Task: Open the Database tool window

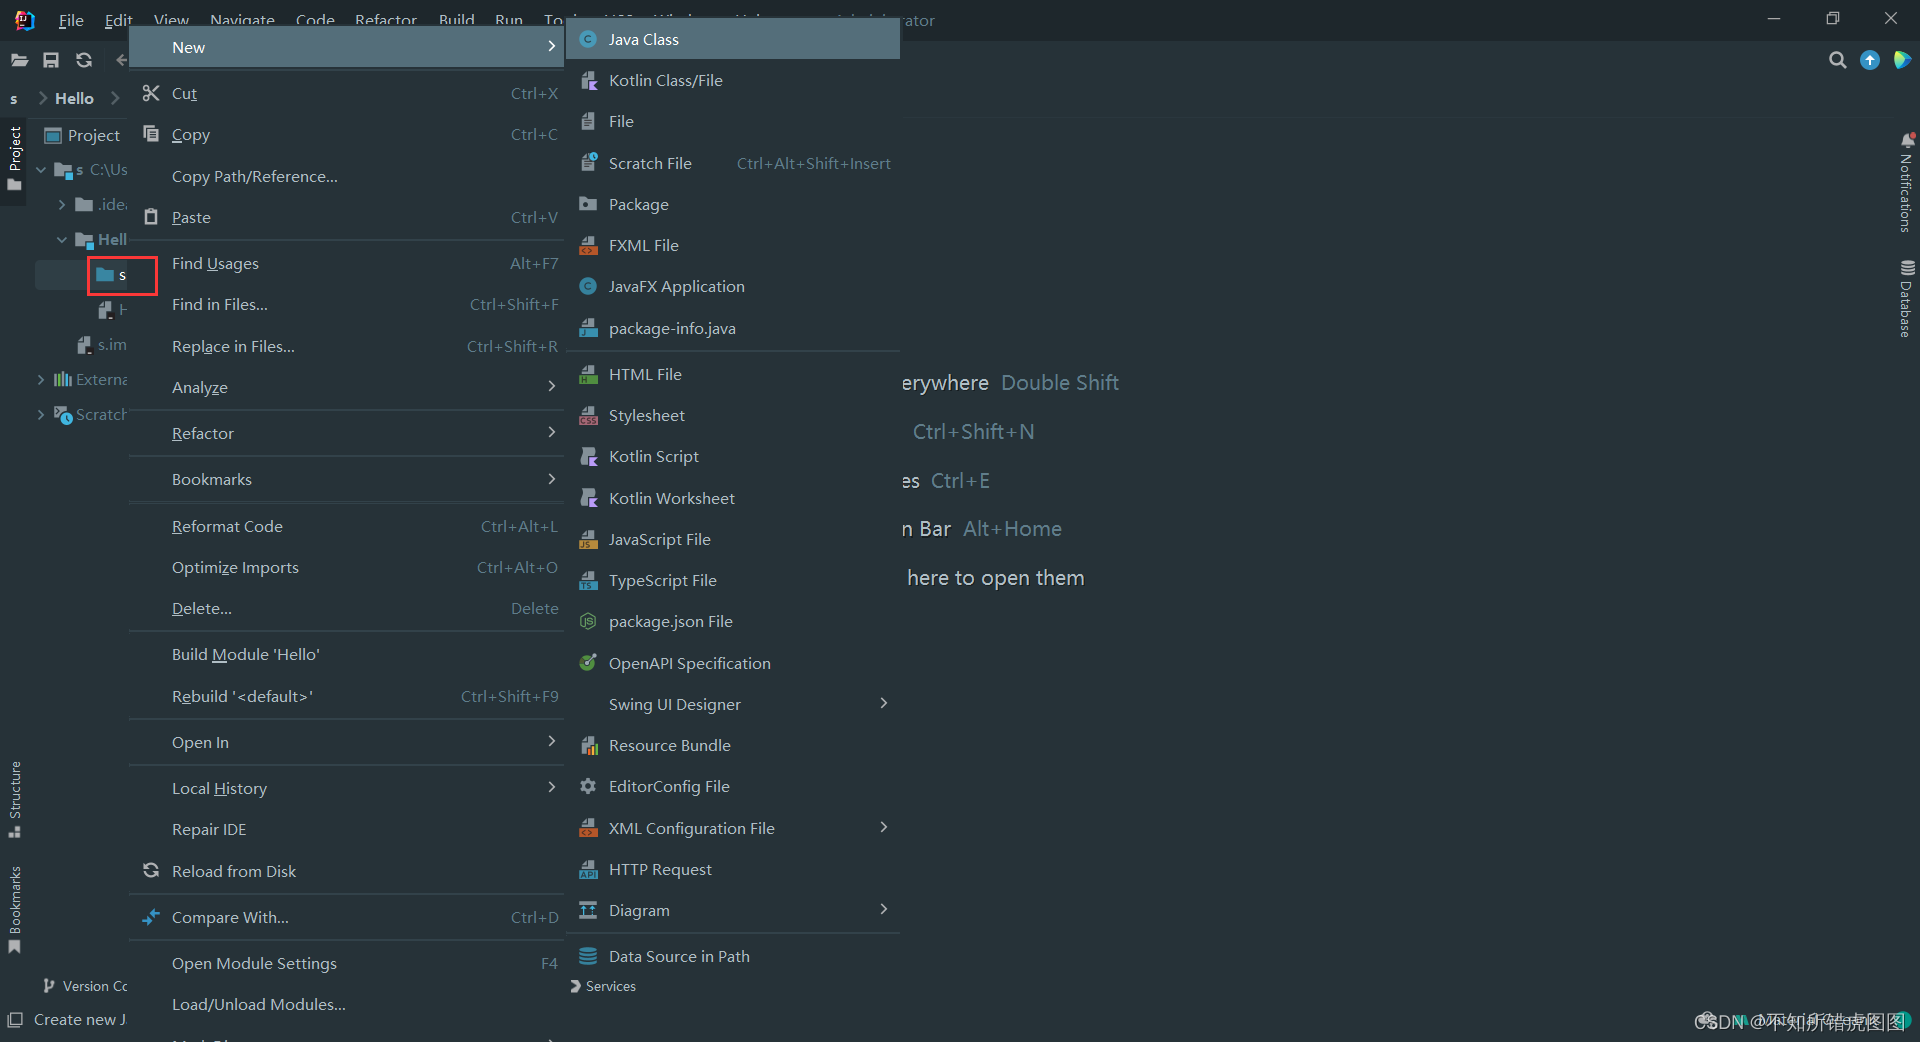Action: [x=1906, y=299]
